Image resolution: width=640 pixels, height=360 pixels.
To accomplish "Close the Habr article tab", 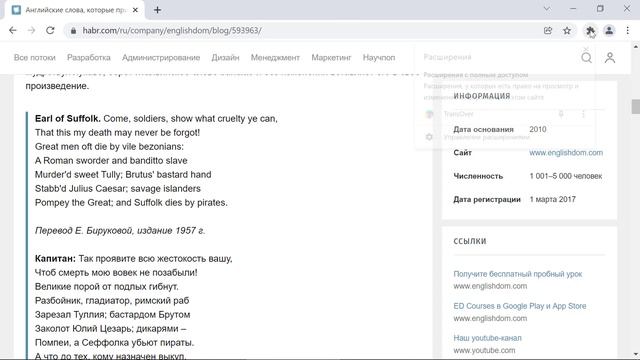I will (x=136, y=10).
